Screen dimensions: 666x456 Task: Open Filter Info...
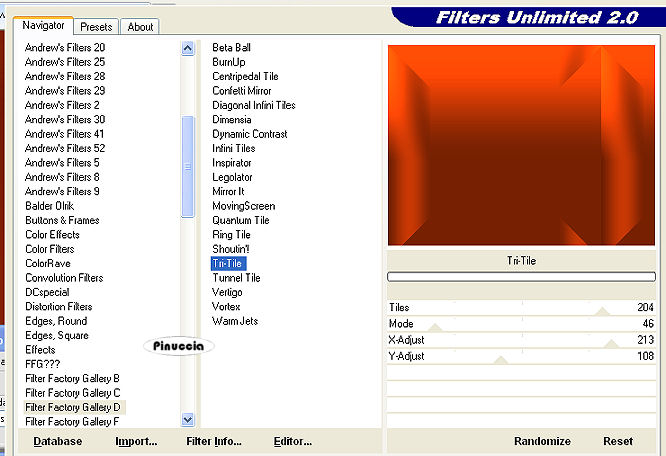coord(214,442)
